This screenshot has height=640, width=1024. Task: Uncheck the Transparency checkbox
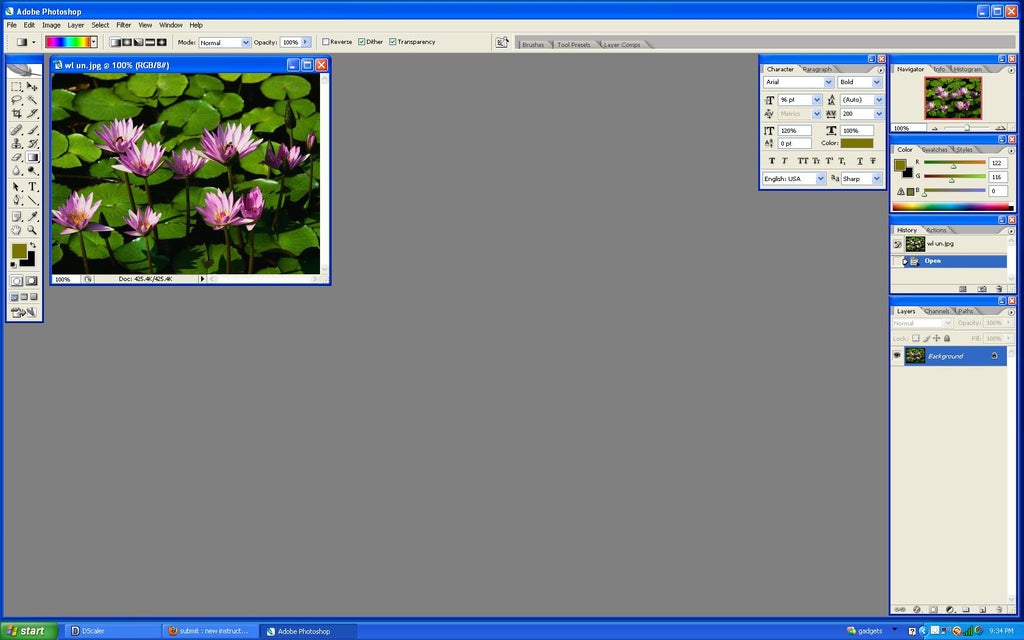click(x=392, y=42)
